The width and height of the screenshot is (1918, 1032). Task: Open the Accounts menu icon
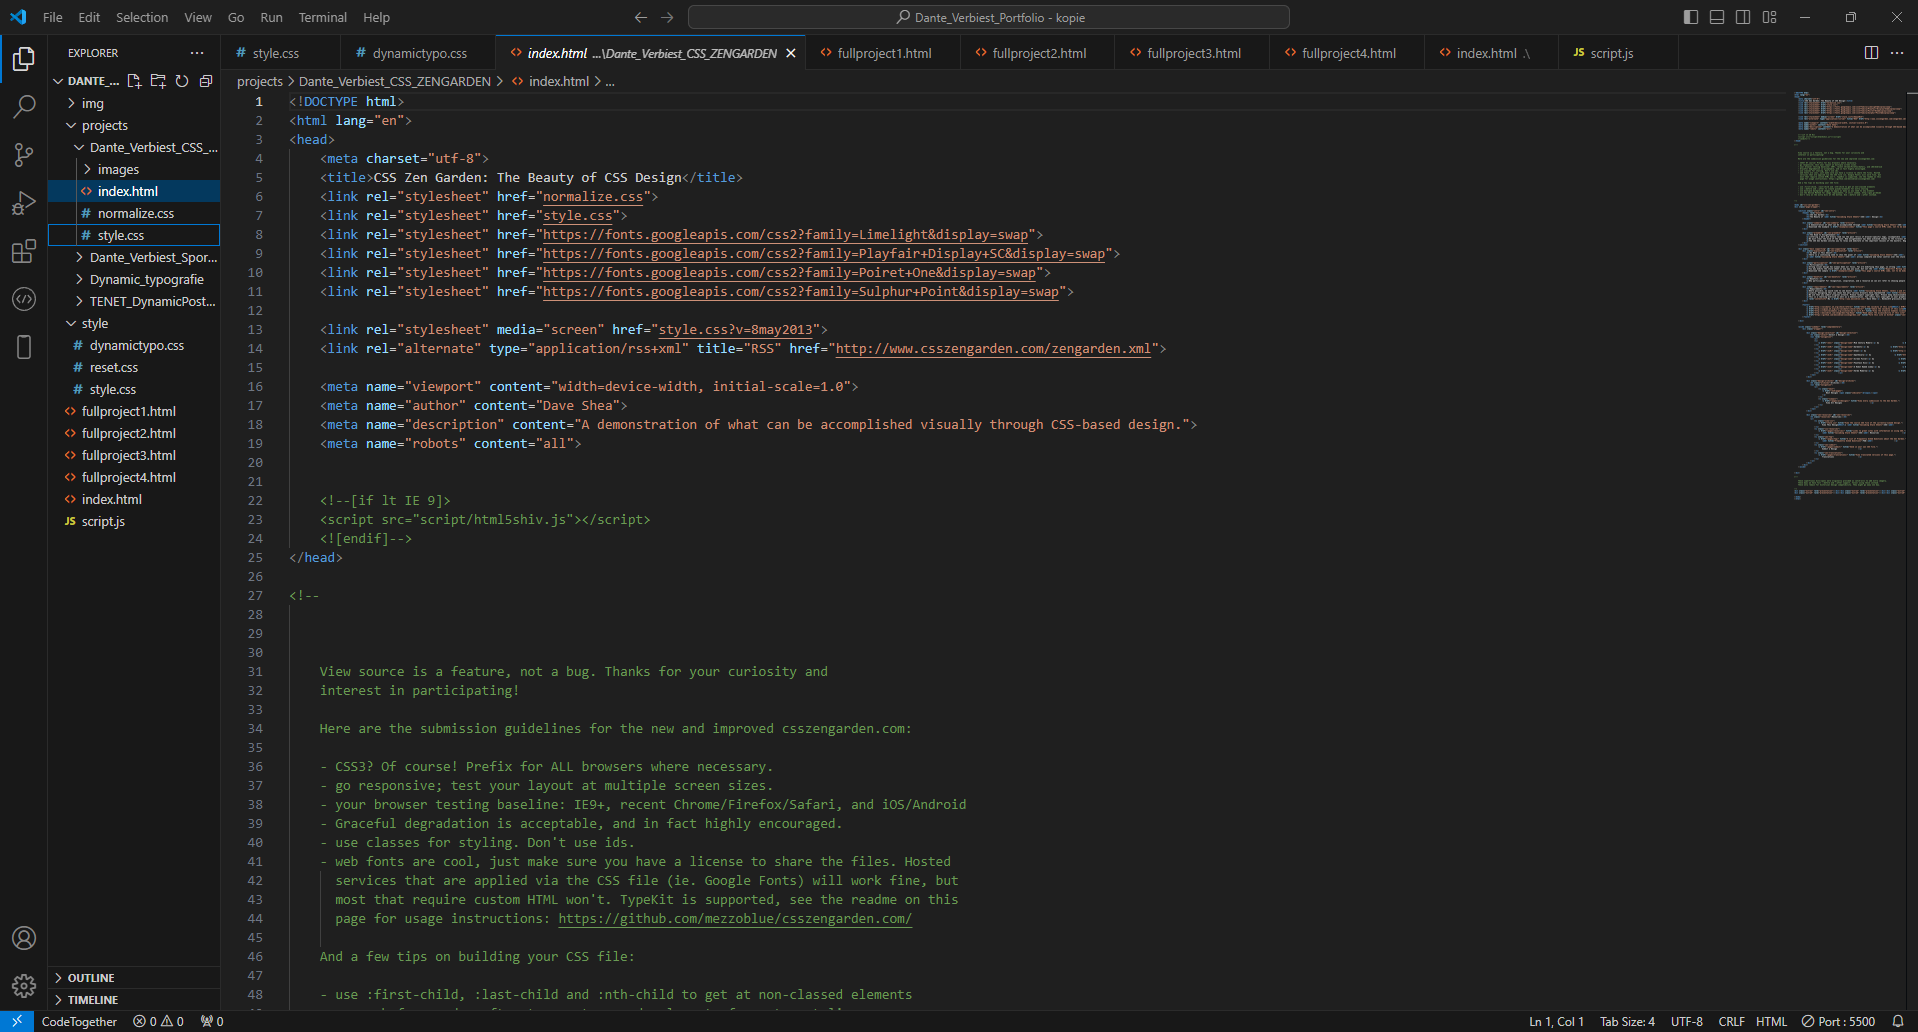pos(24,938)
